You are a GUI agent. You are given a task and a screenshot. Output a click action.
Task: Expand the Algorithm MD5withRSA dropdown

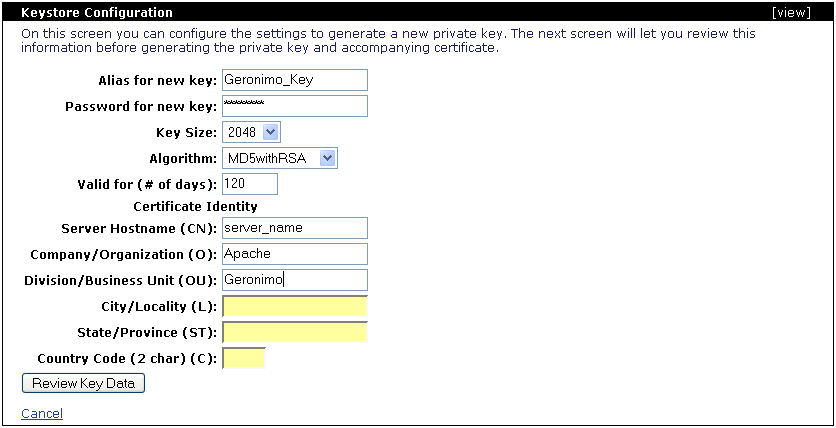[280, 158]
